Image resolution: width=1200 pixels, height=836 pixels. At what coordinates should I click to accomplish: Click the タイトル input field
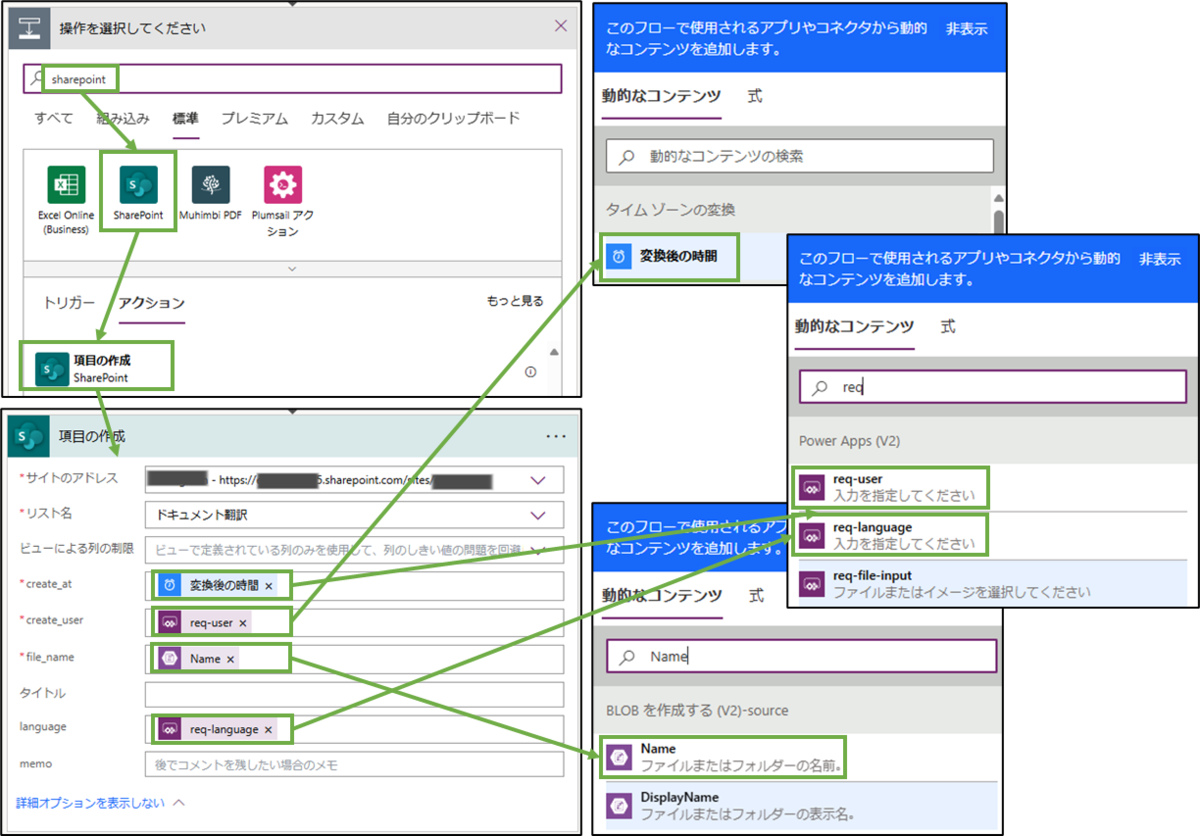(x=354, y=694)
